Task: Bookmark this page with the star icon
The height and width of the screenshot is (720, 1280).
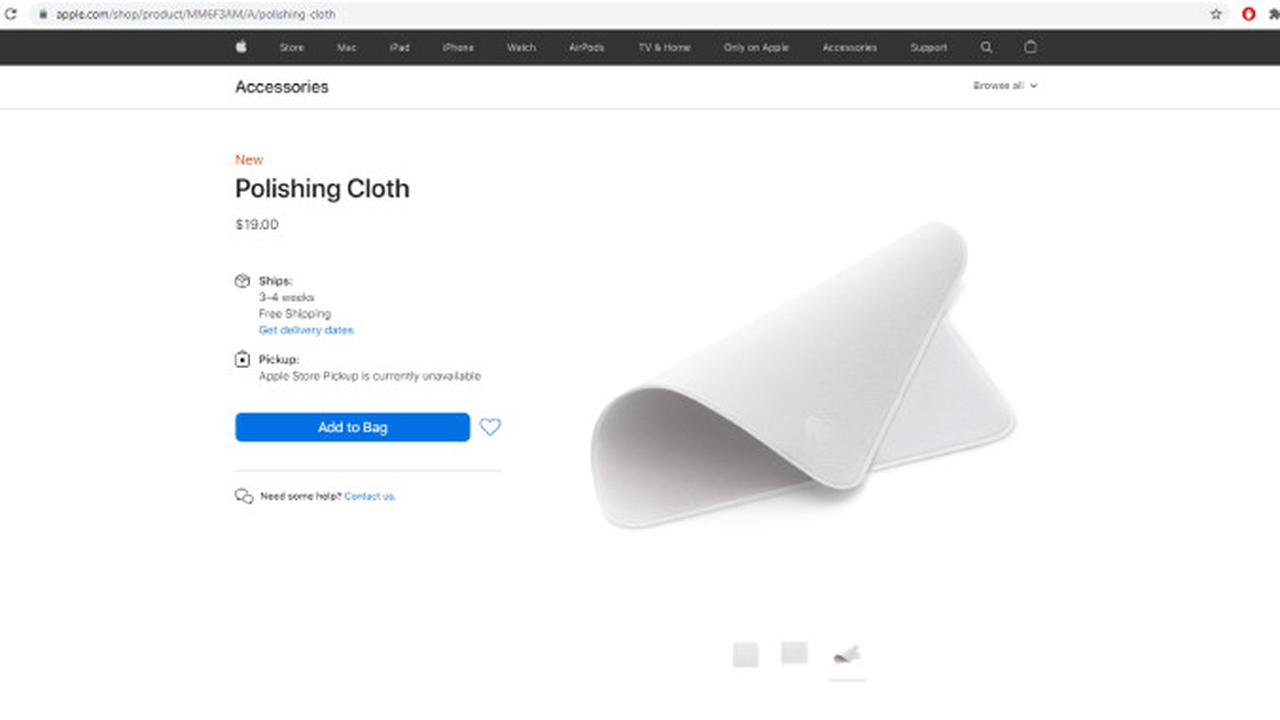Action: 1216,14
